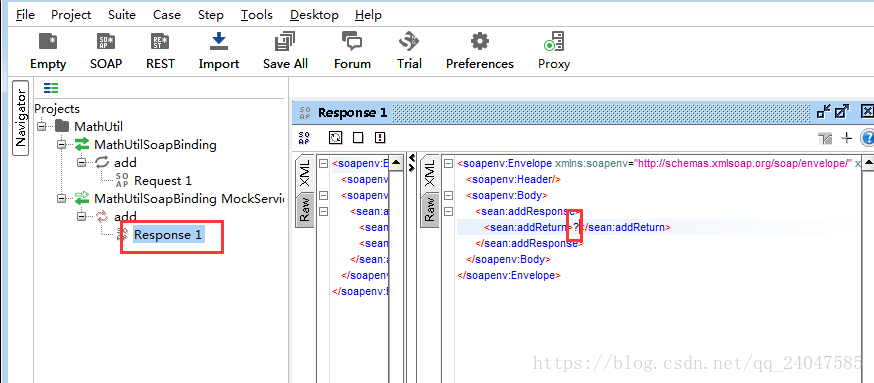Click the empty square icon in response toolbar
Image resolution: width=874 pixels, height=383 pixels.
(358, 137)
